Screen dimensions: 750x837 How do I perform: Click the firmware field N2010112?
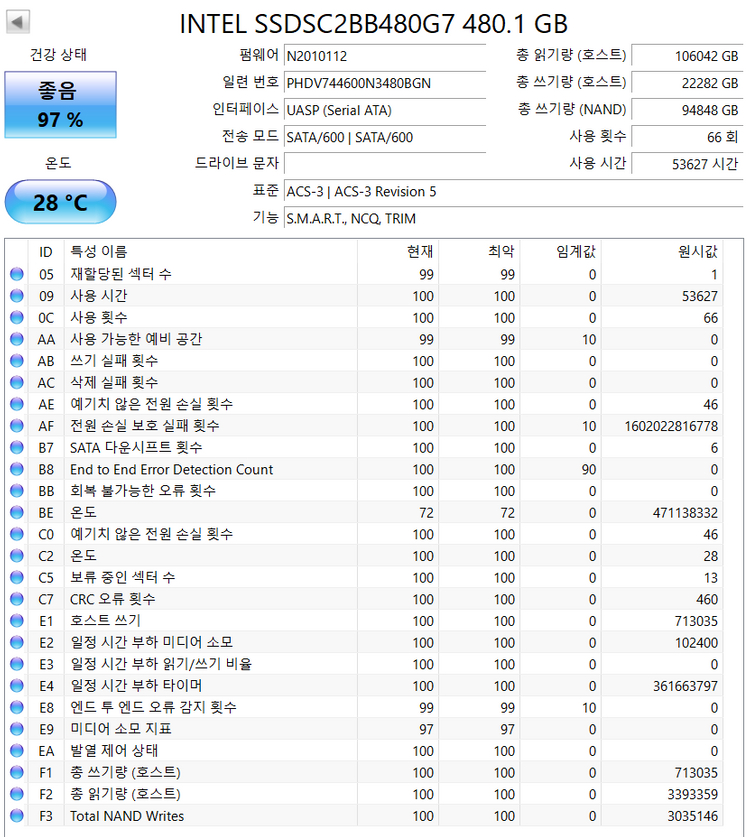pos(385,56)
